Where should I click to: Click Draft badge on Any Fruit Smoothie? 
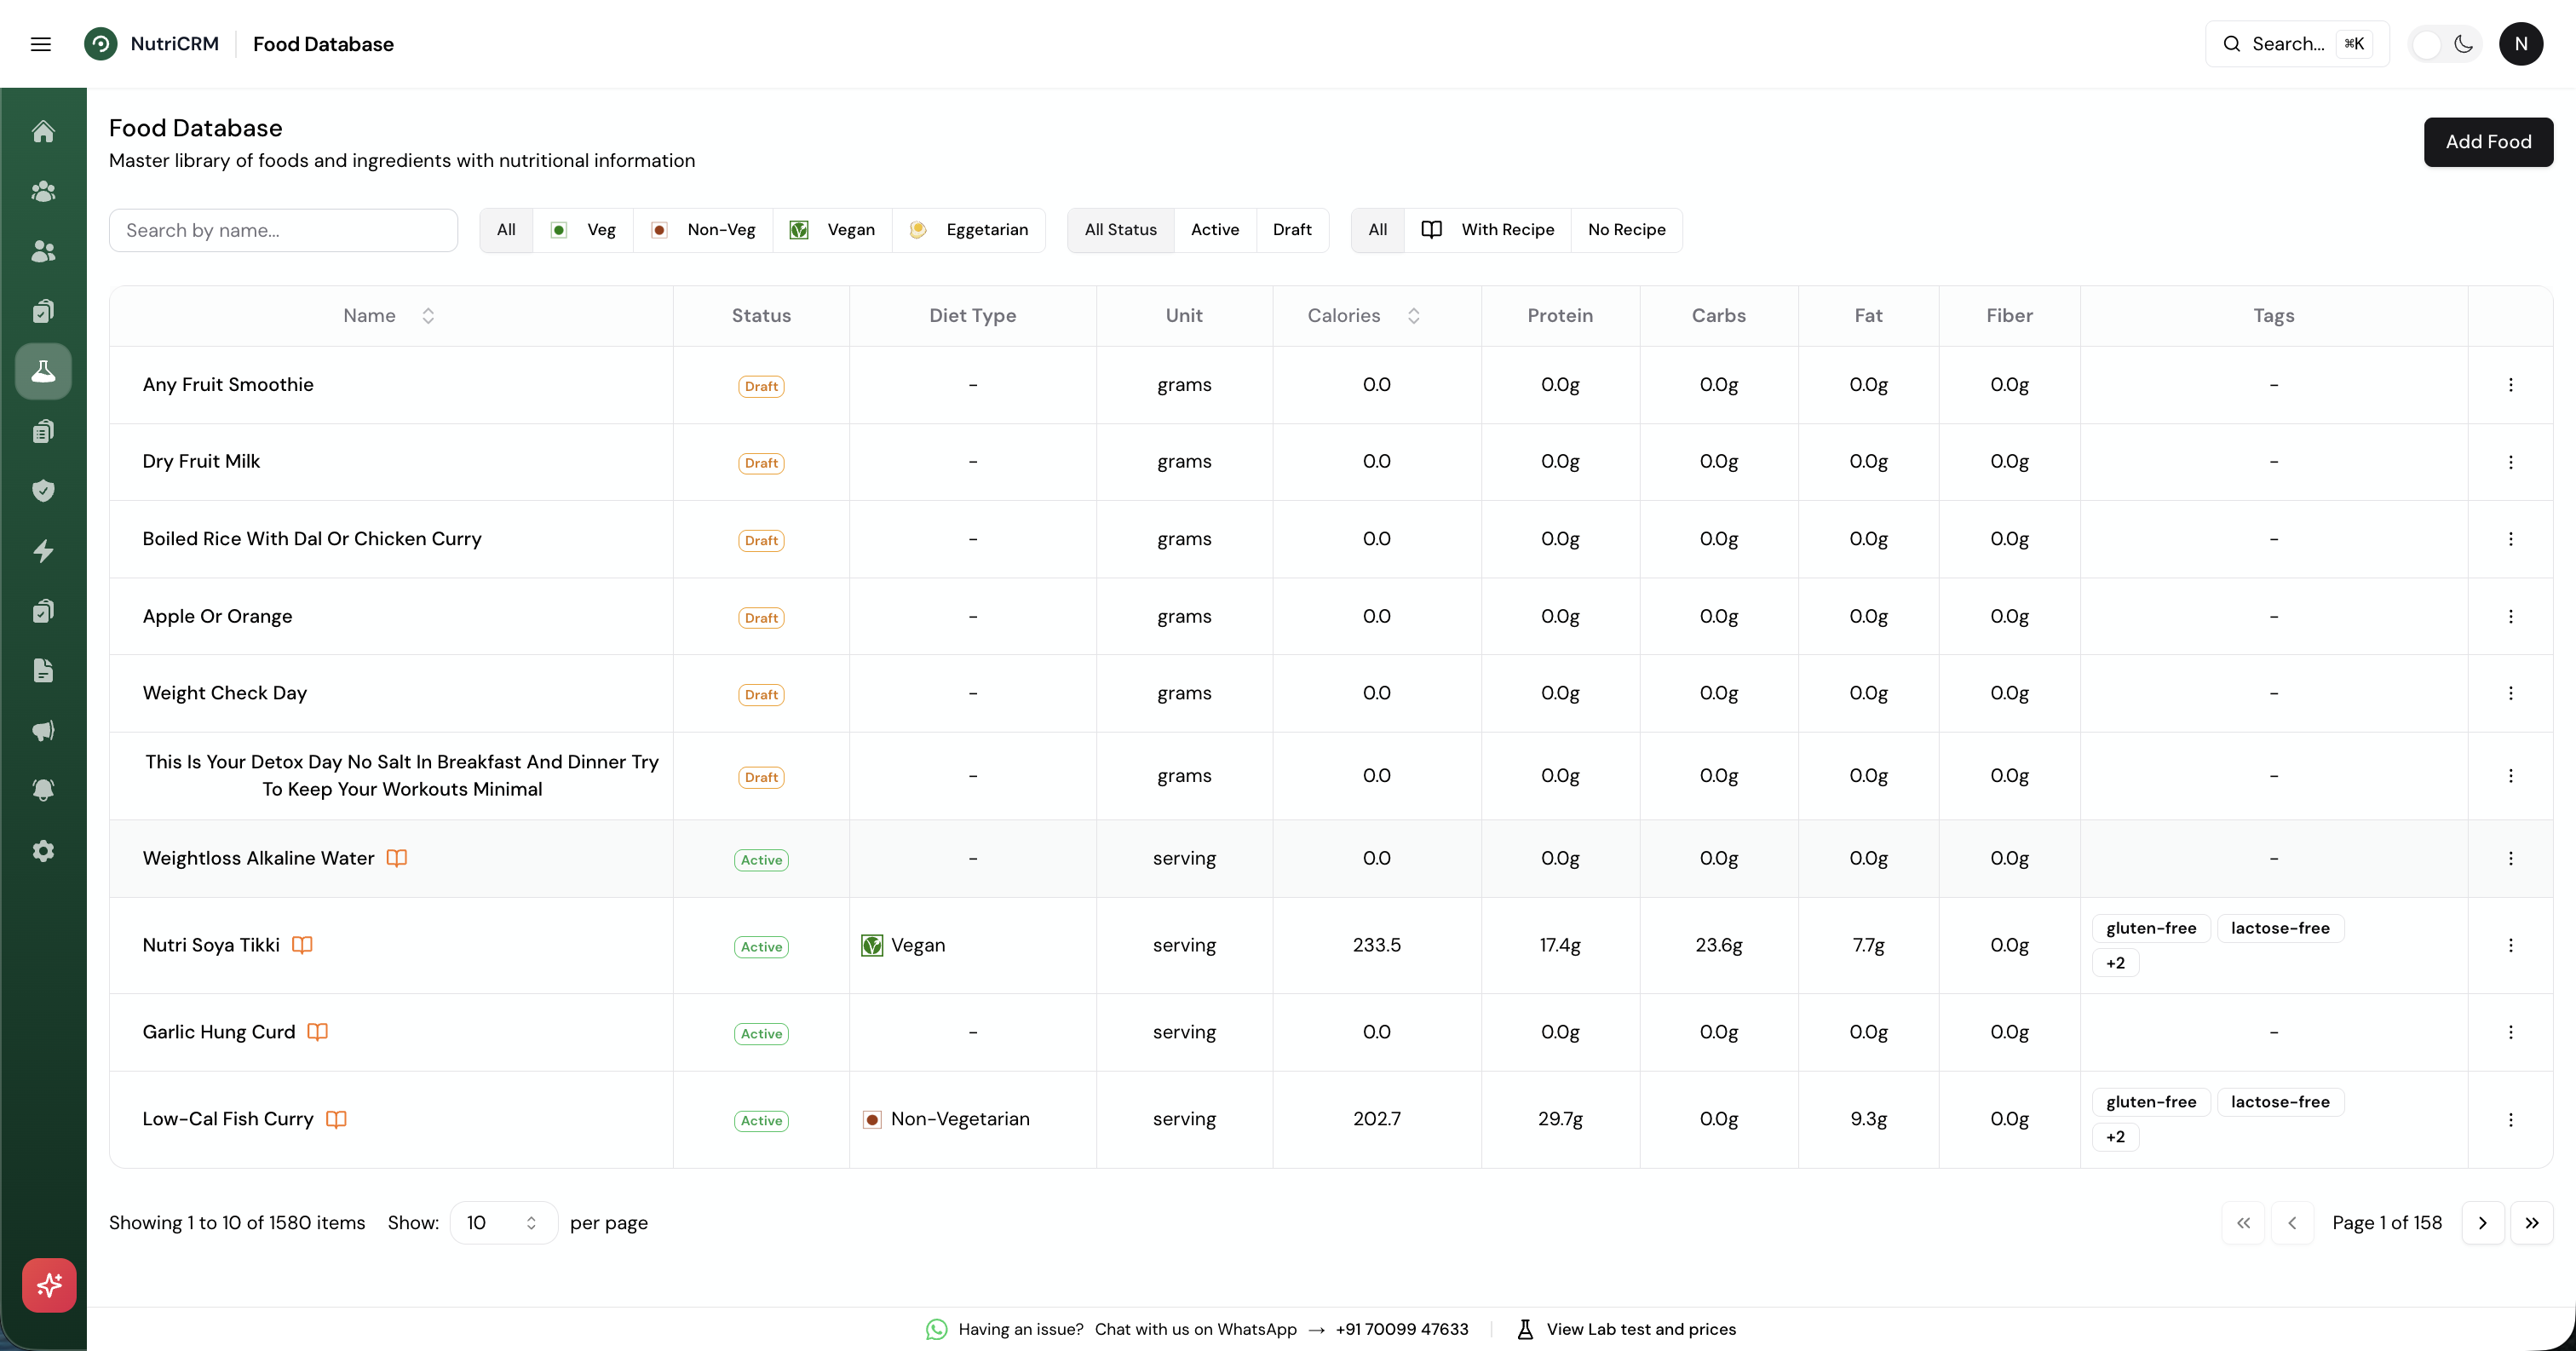(761, 386)
